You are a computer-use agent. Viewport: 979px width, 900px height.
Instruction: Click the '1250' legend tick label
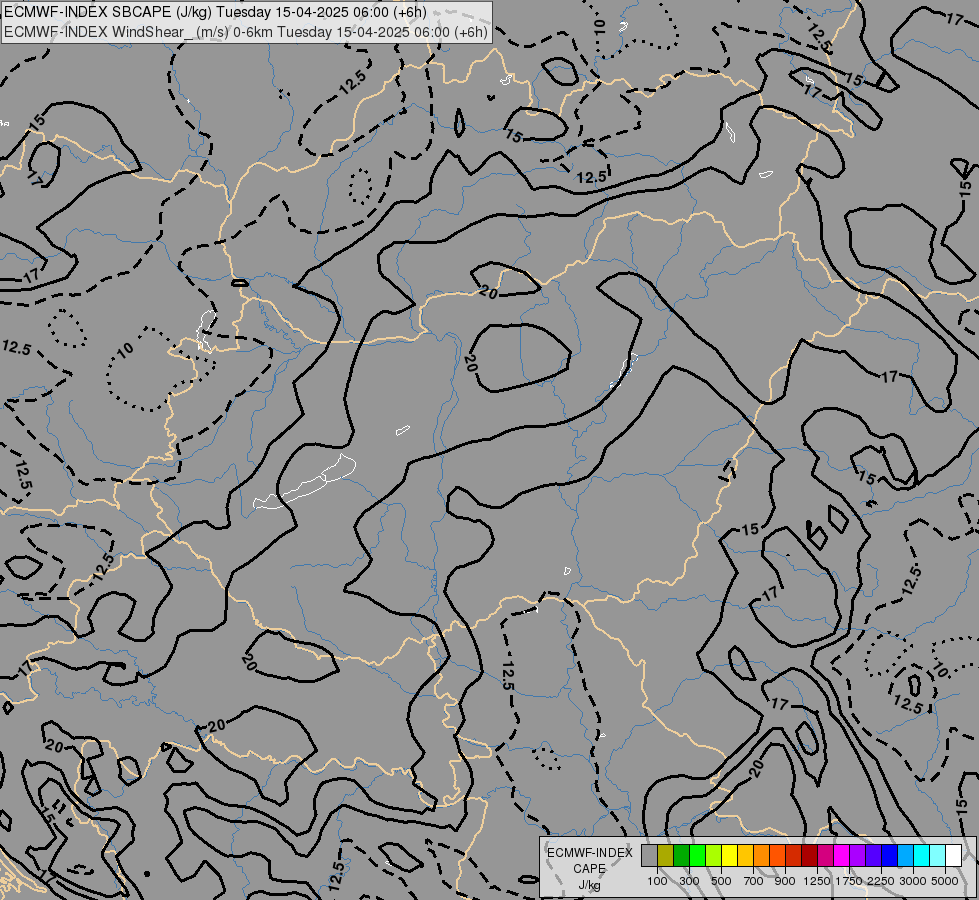[817, 881]
